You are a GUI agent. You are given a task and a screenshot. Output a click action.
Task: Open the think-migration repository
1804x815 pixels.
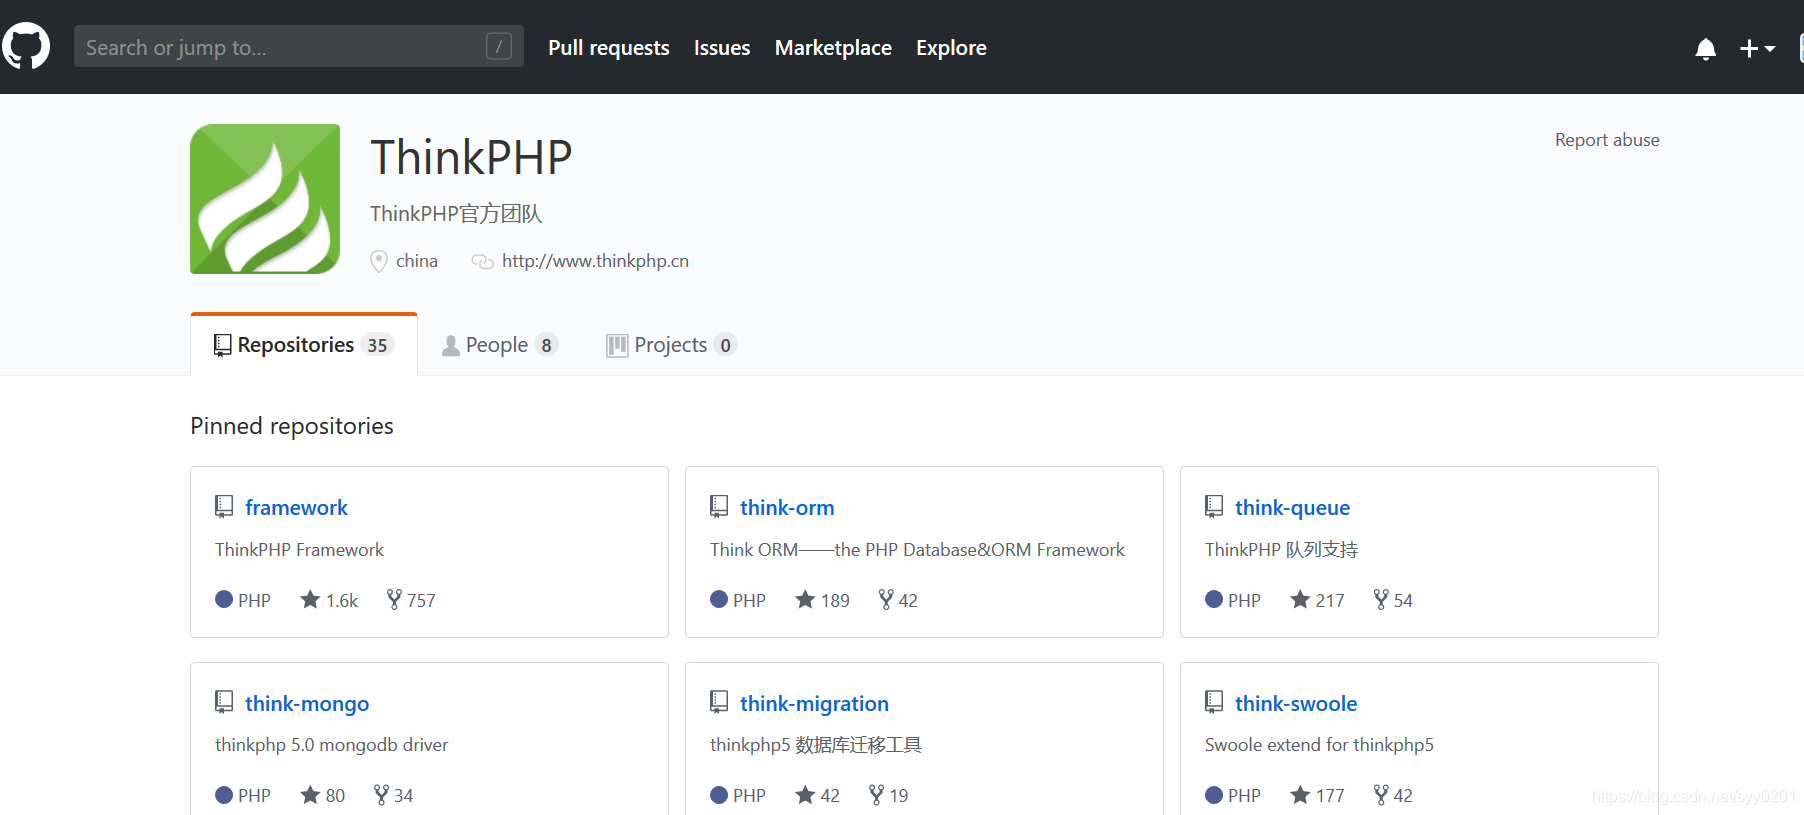814,704
